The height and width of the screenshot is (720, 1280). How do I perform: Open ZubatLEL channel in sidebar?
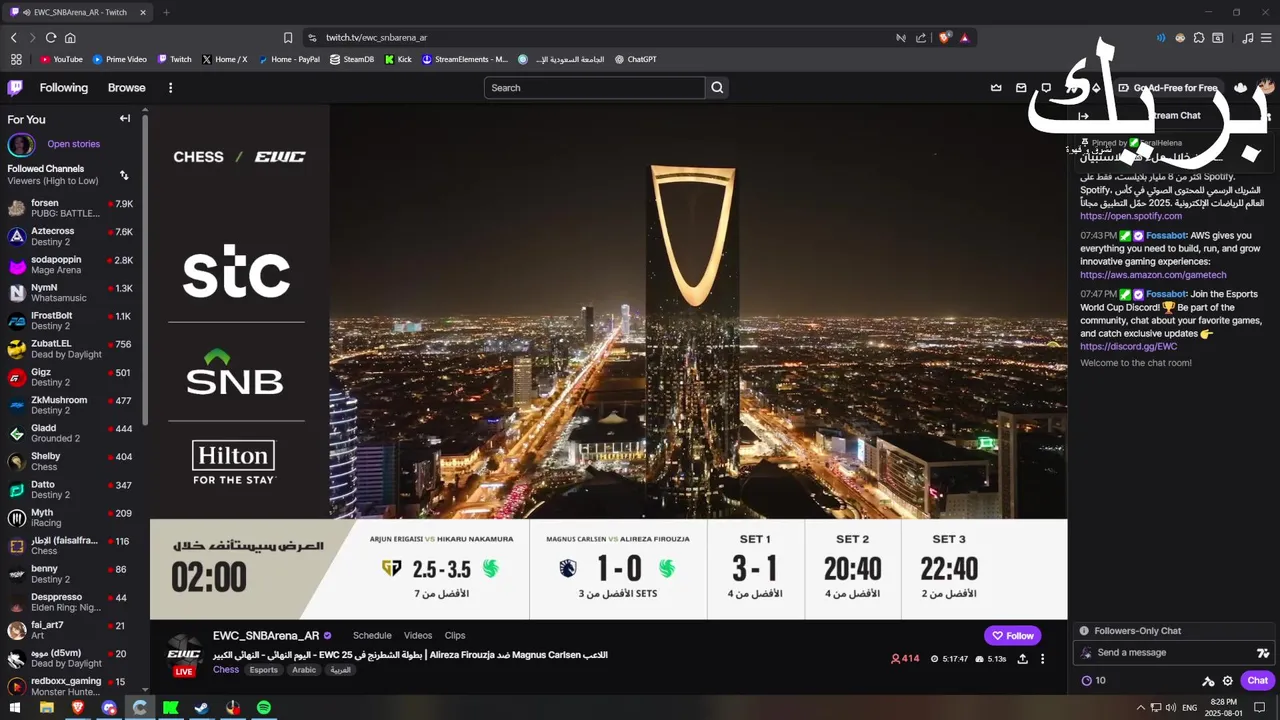pyautogui.click(x=70, y=349)
